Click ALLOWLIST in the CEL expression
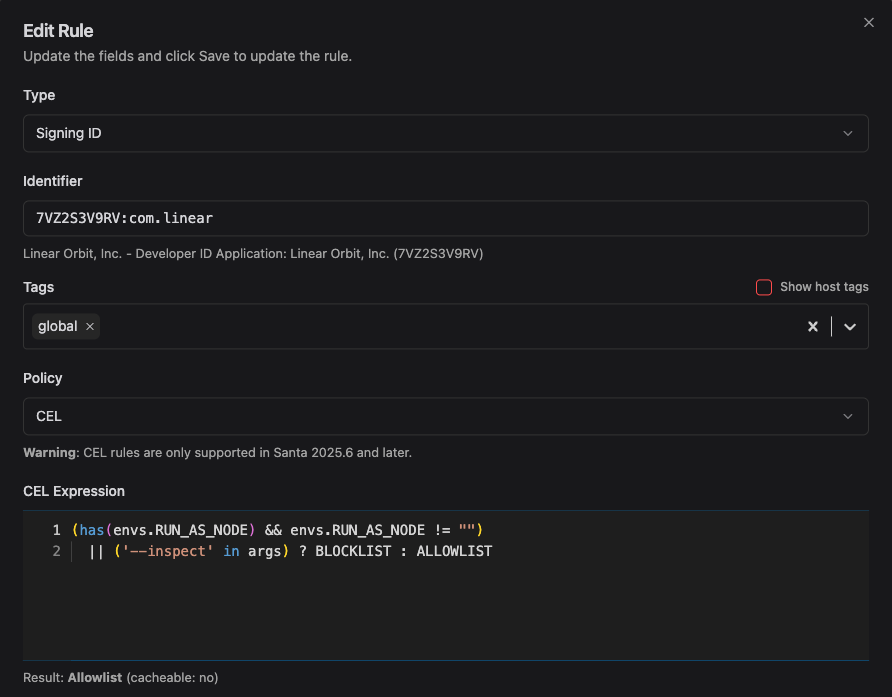Viewport: 892px width, 697px height. coord(454,551)
